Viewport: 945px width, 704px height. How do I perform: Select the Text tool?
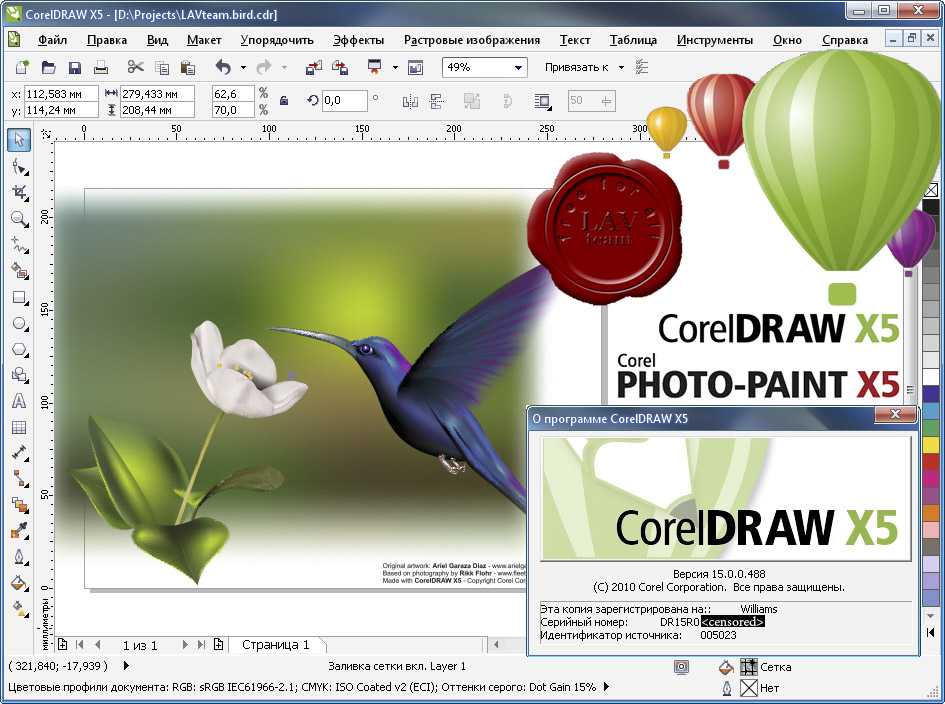click(19, 401)
